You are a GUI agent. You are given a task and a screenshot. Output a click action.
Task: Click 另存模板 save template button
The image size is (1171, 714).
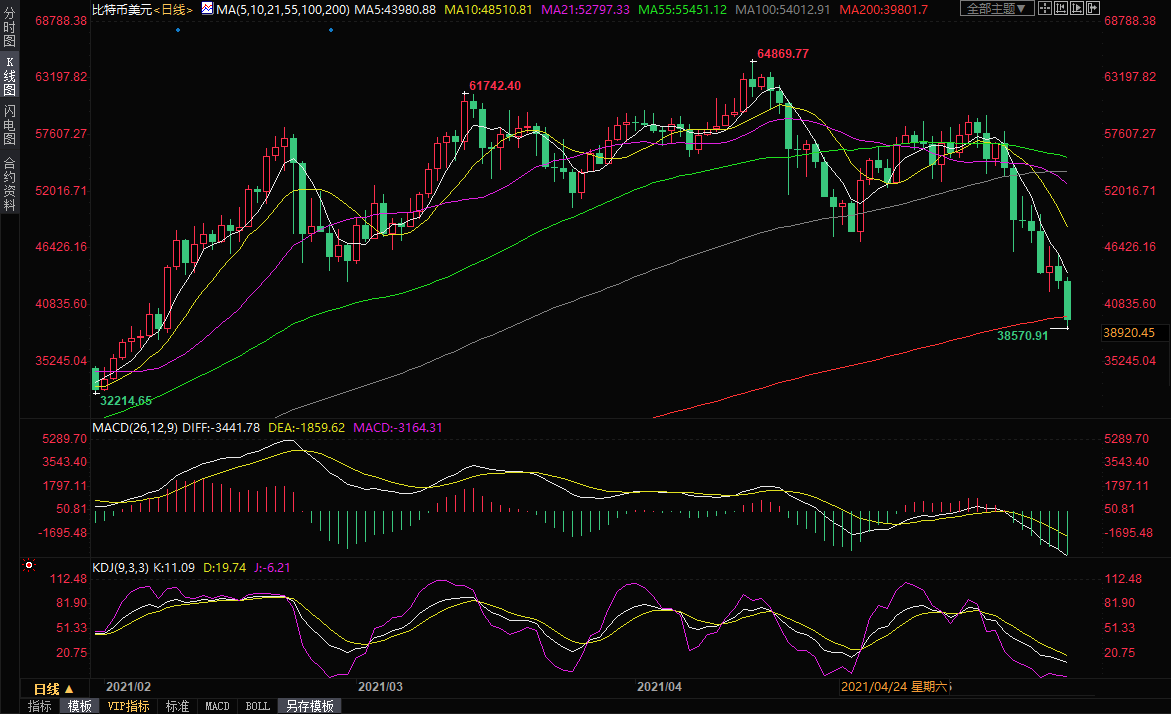310,706
